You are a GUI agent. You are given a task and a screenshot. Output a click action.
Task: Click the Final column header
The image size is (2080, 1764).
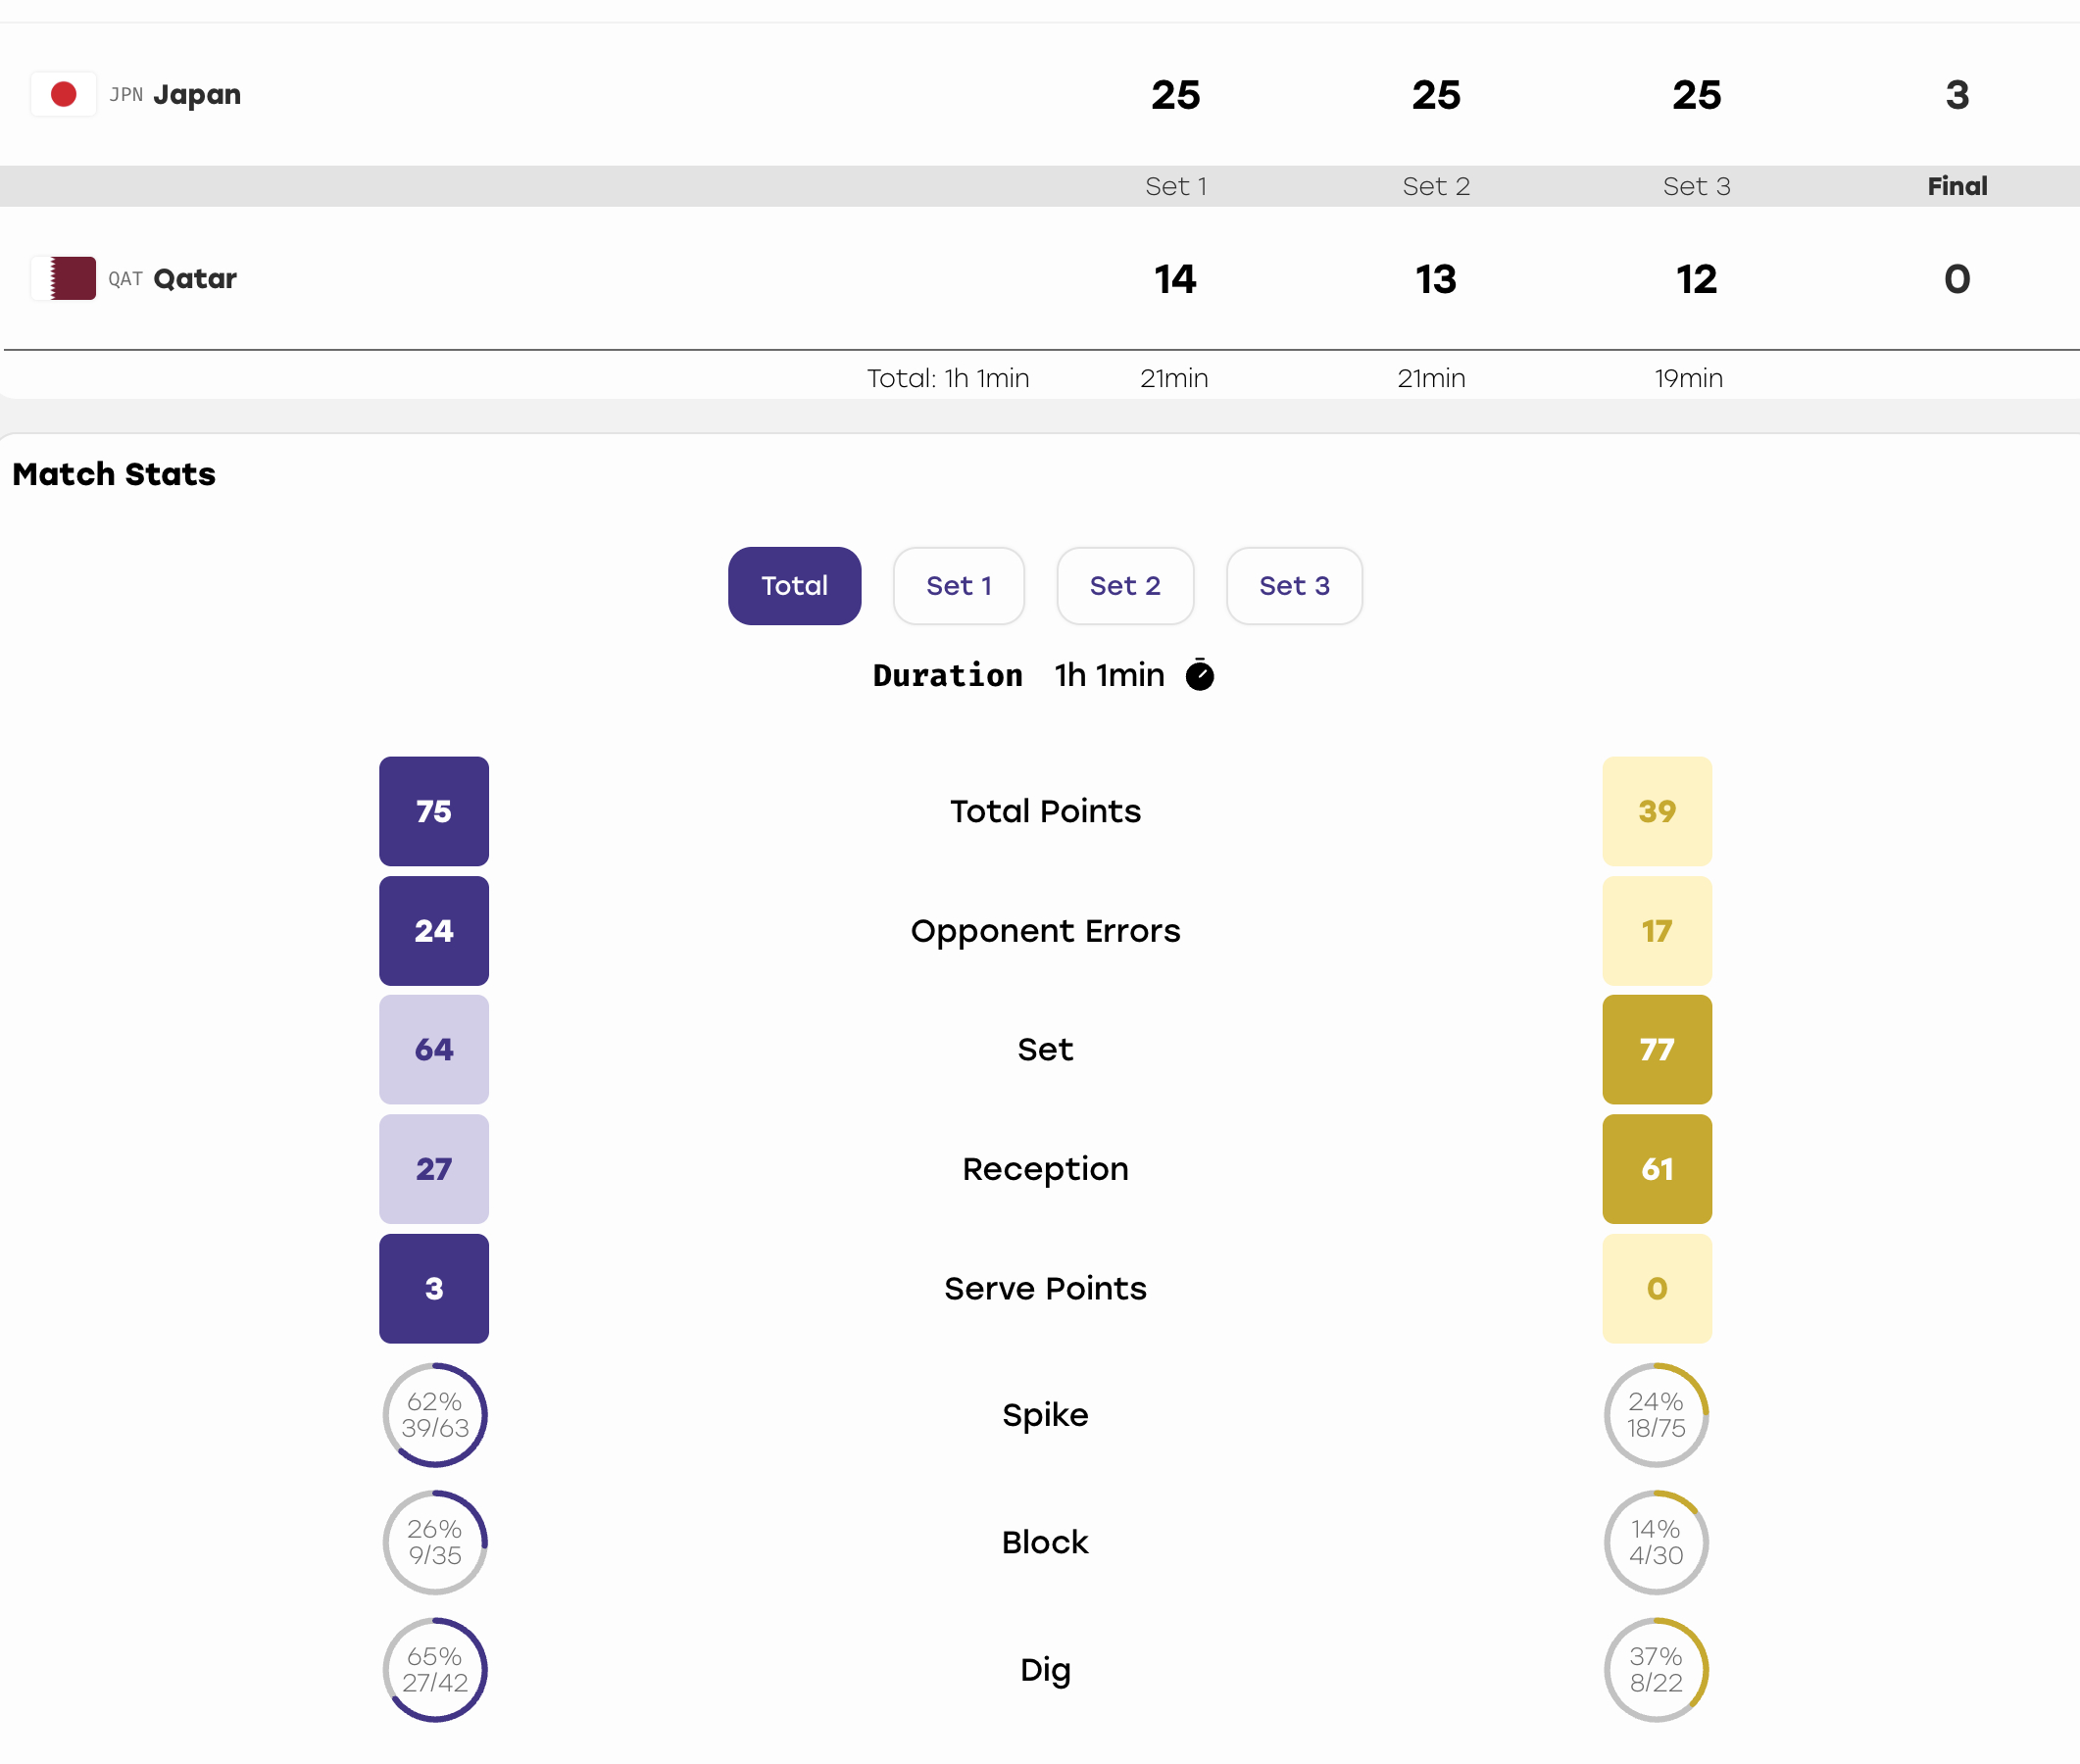pyautogui.click(x=1957, y=186)
